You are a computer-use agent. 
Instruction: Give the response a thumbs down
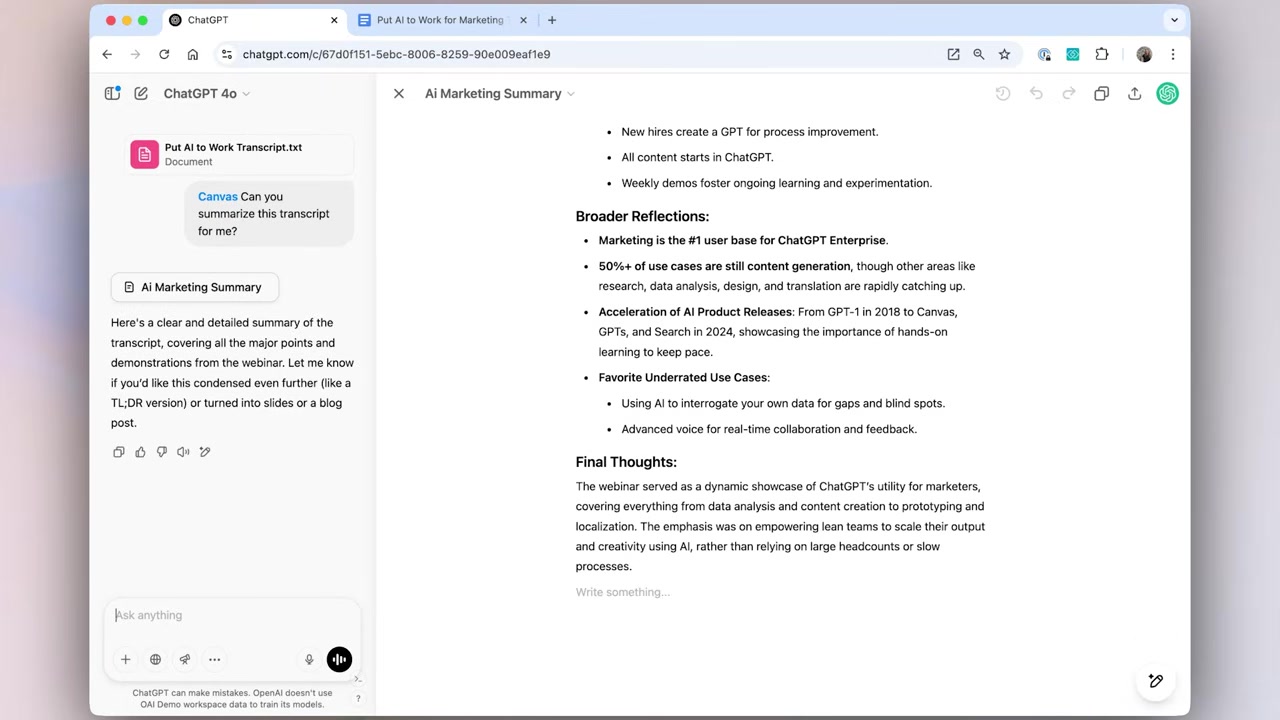[x=162, y=452]
